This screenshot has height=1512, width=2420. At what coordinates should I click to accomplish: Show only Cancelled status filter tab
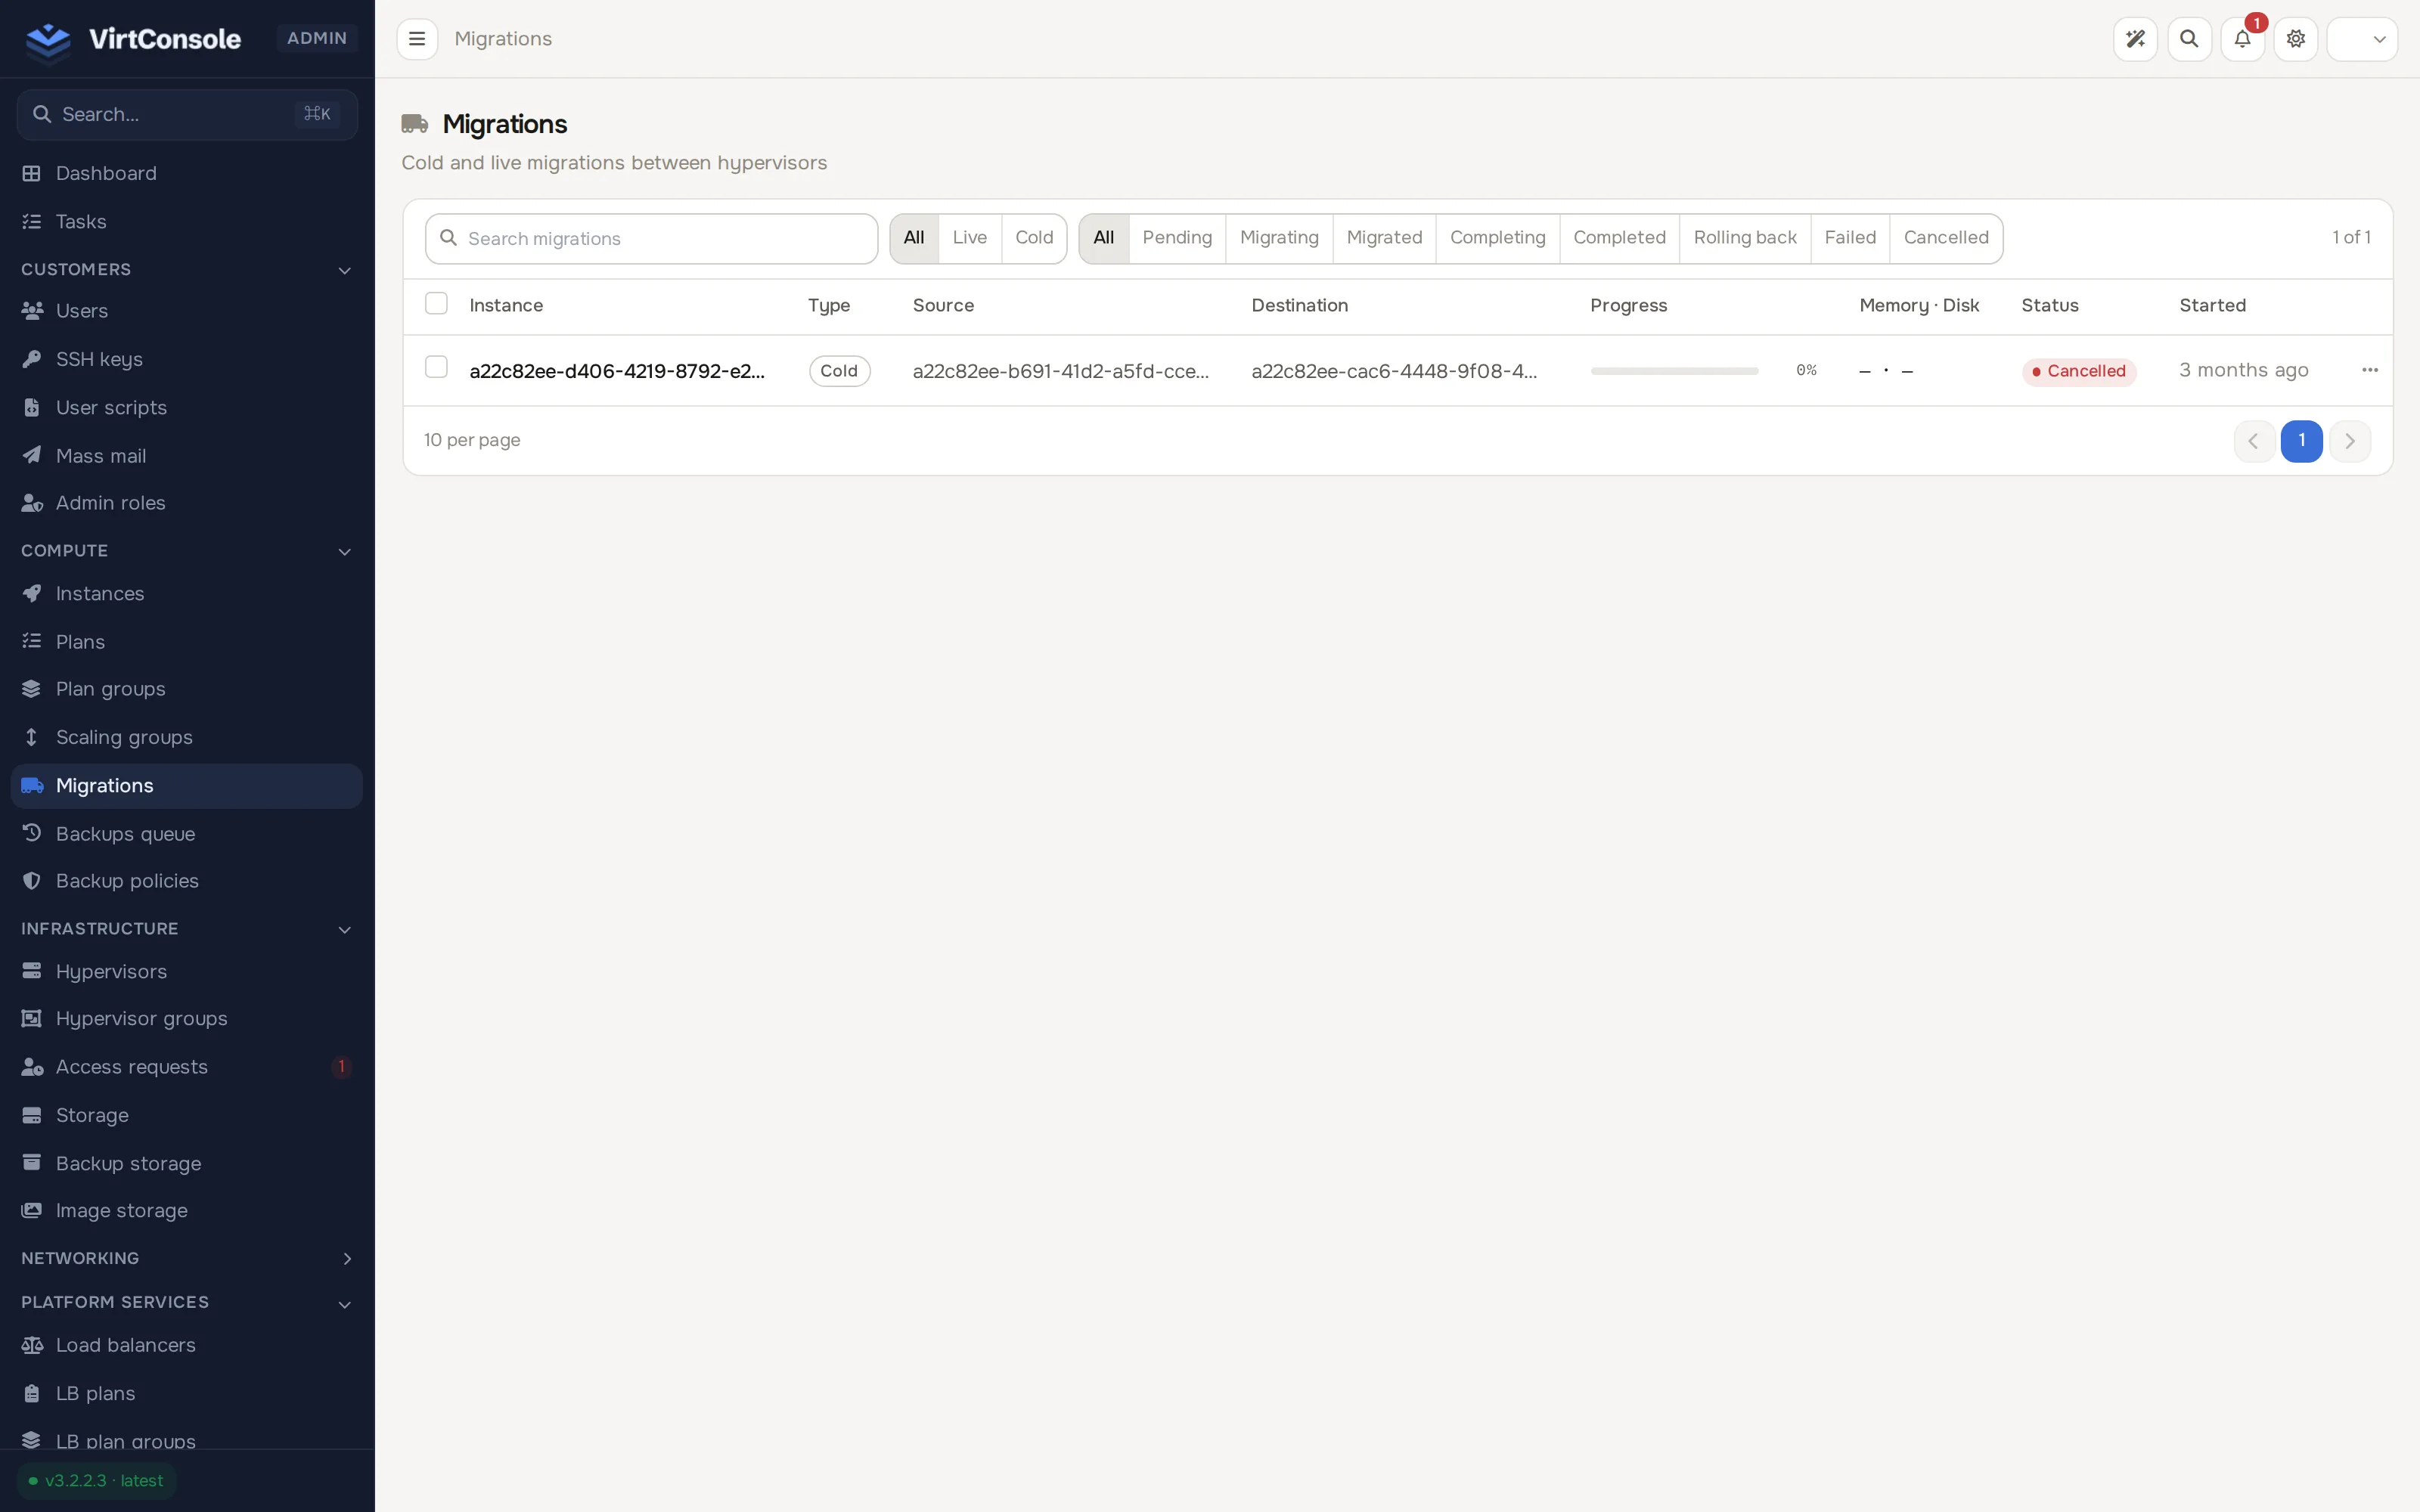[x=1945, y=238]
